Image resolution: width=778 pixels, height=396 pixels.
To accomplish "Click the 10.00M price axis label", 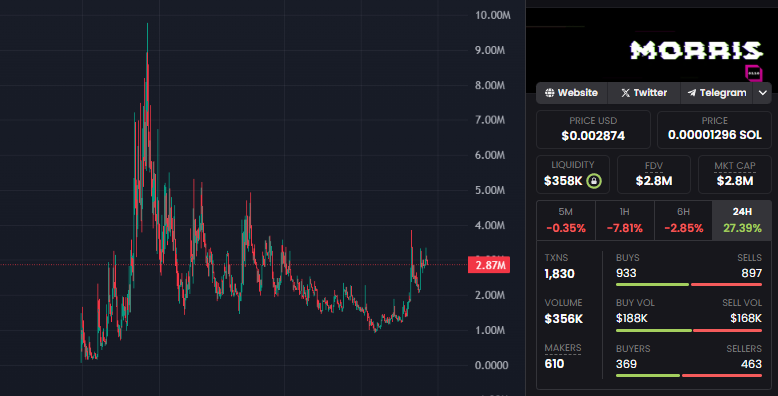I will click(x=492, y=15).
